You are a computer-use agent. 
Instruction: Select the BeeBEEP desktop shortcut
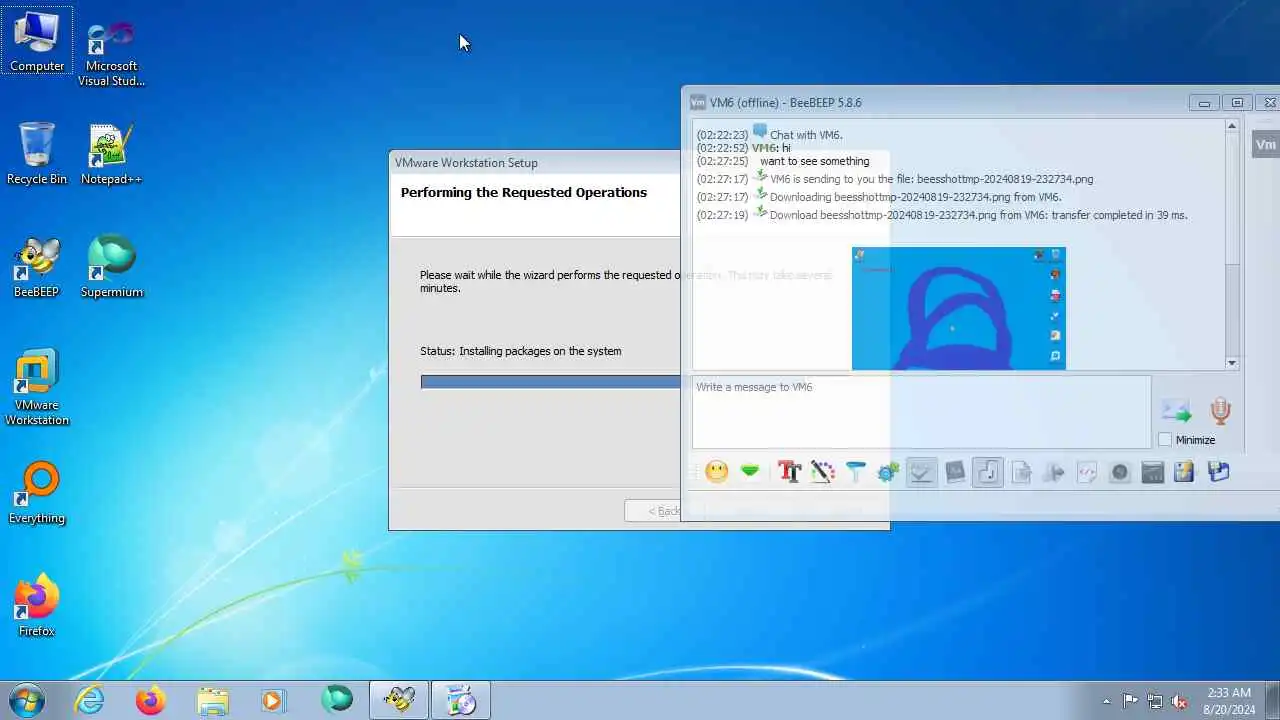(37, 267)
